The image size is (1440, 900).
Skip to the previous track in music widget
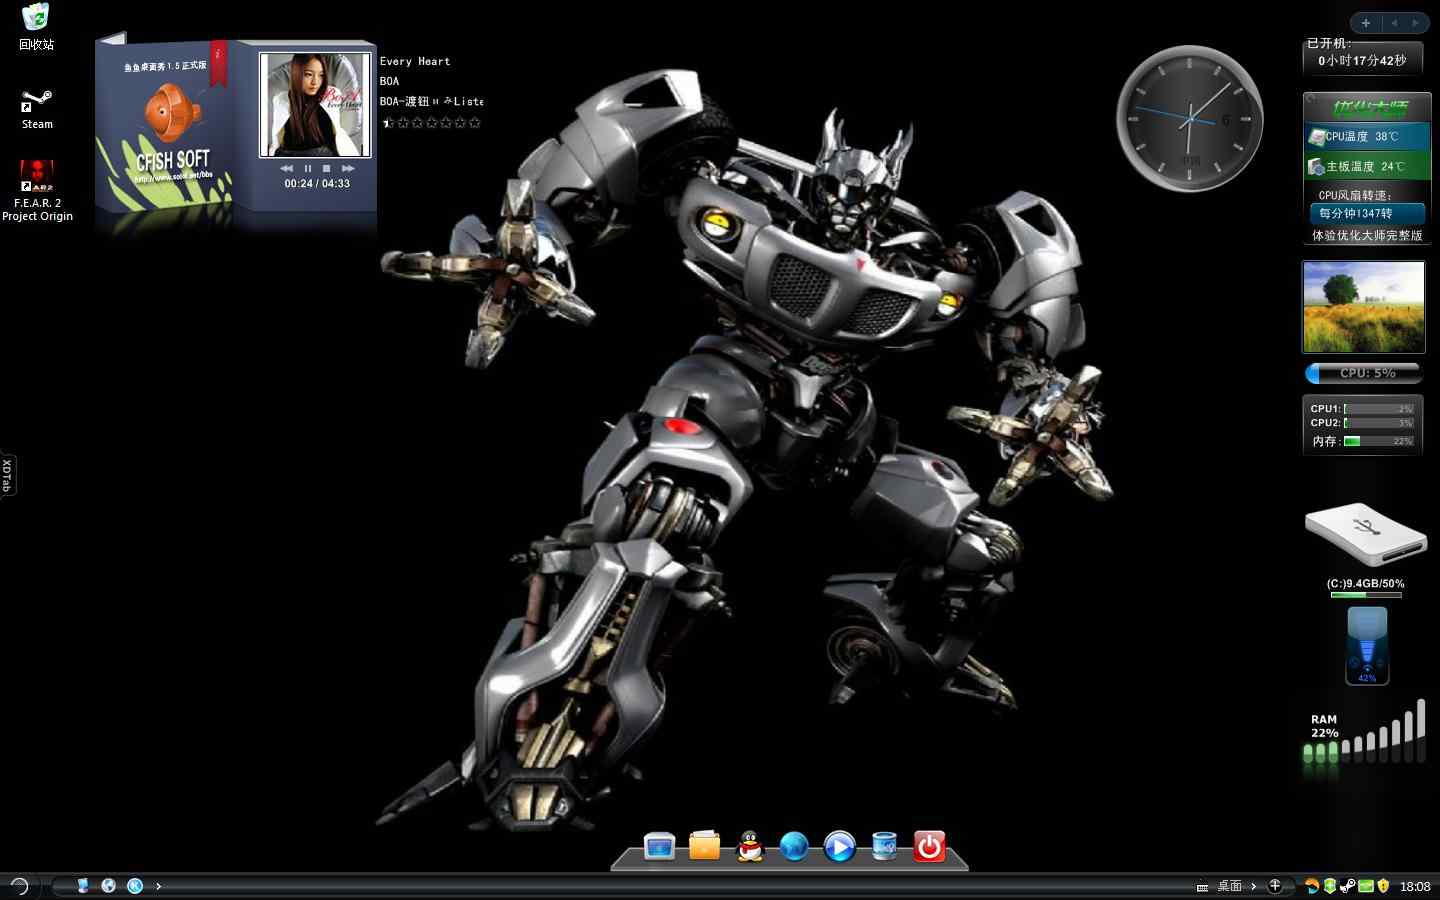tap(287, 168)
